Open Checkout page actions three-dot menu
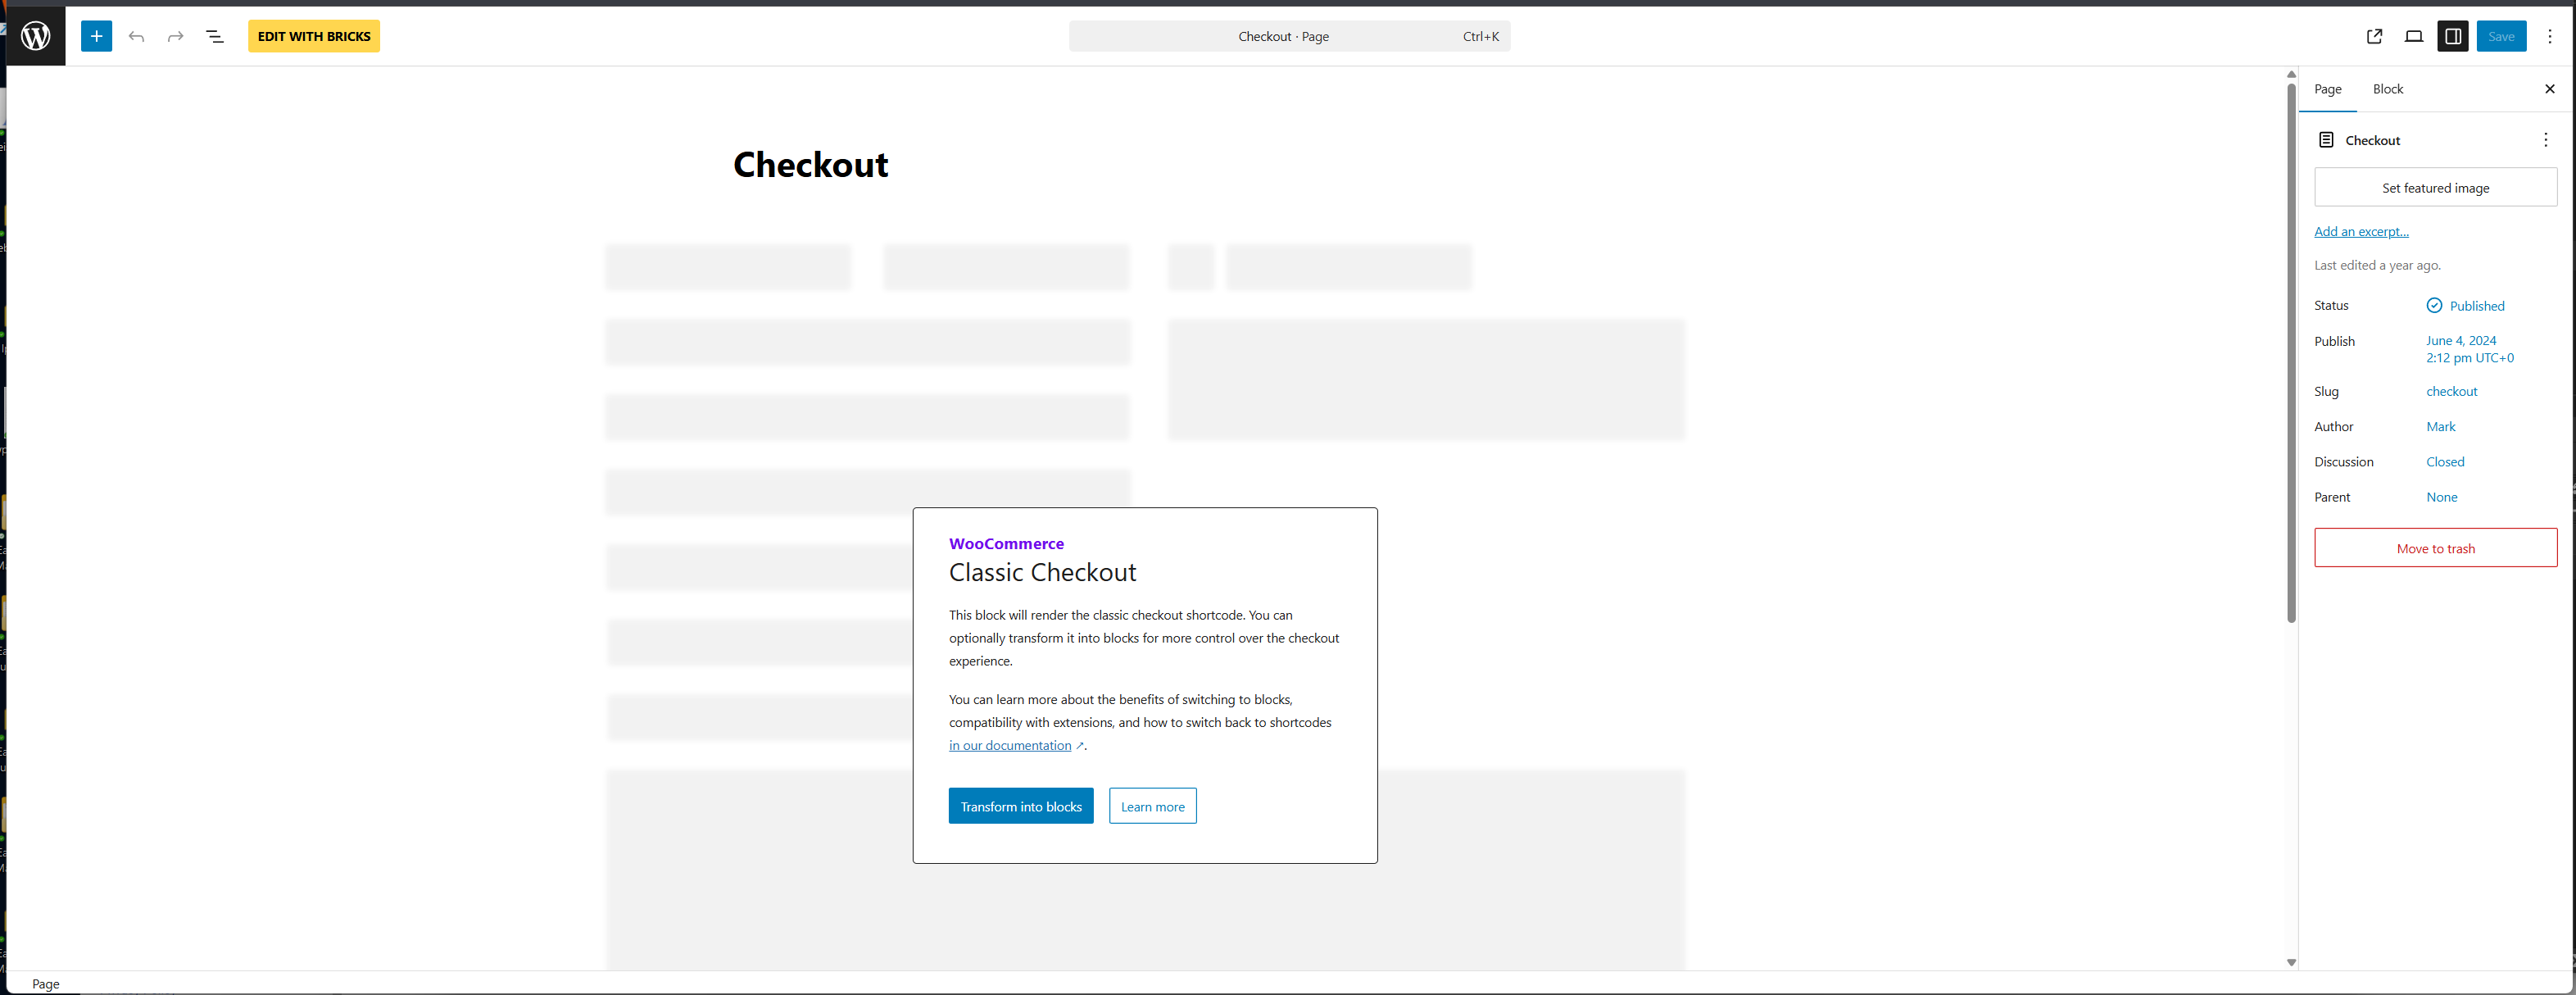Screen dimensions: 2576x995 pyautogui.click(x=2545, y=140)
